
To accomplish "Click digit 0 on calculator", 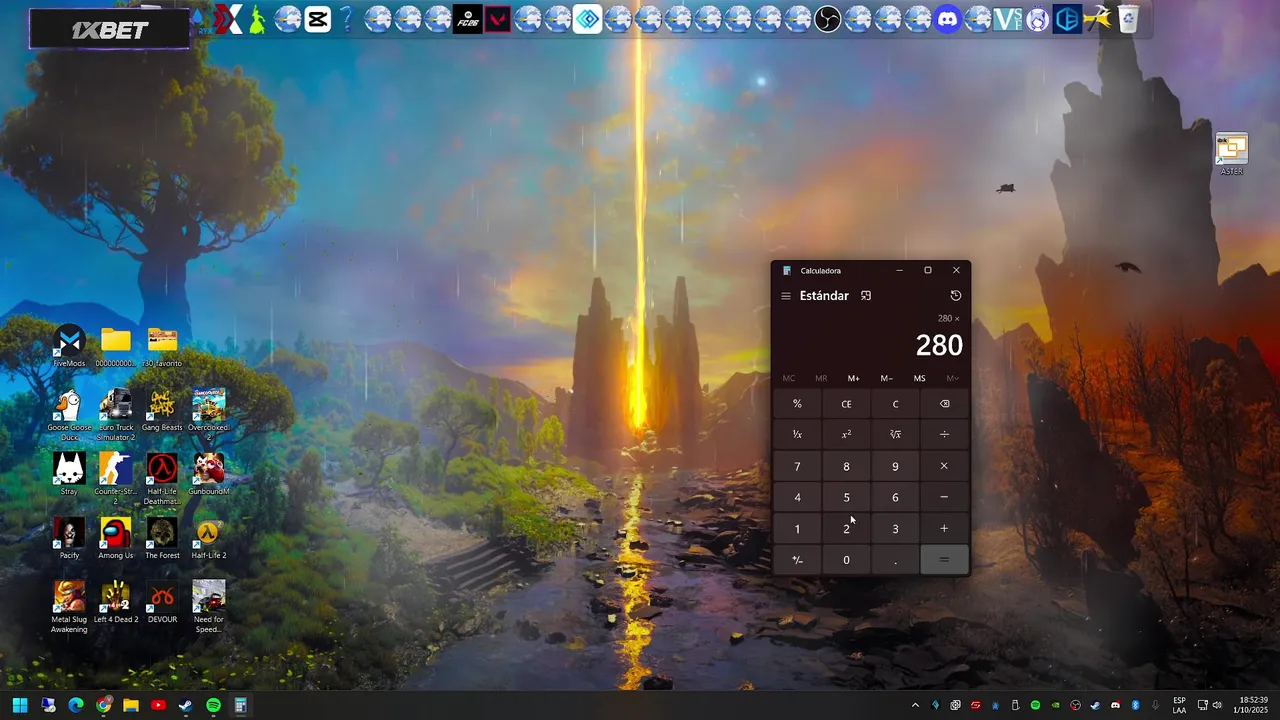I will coord(846,560).
